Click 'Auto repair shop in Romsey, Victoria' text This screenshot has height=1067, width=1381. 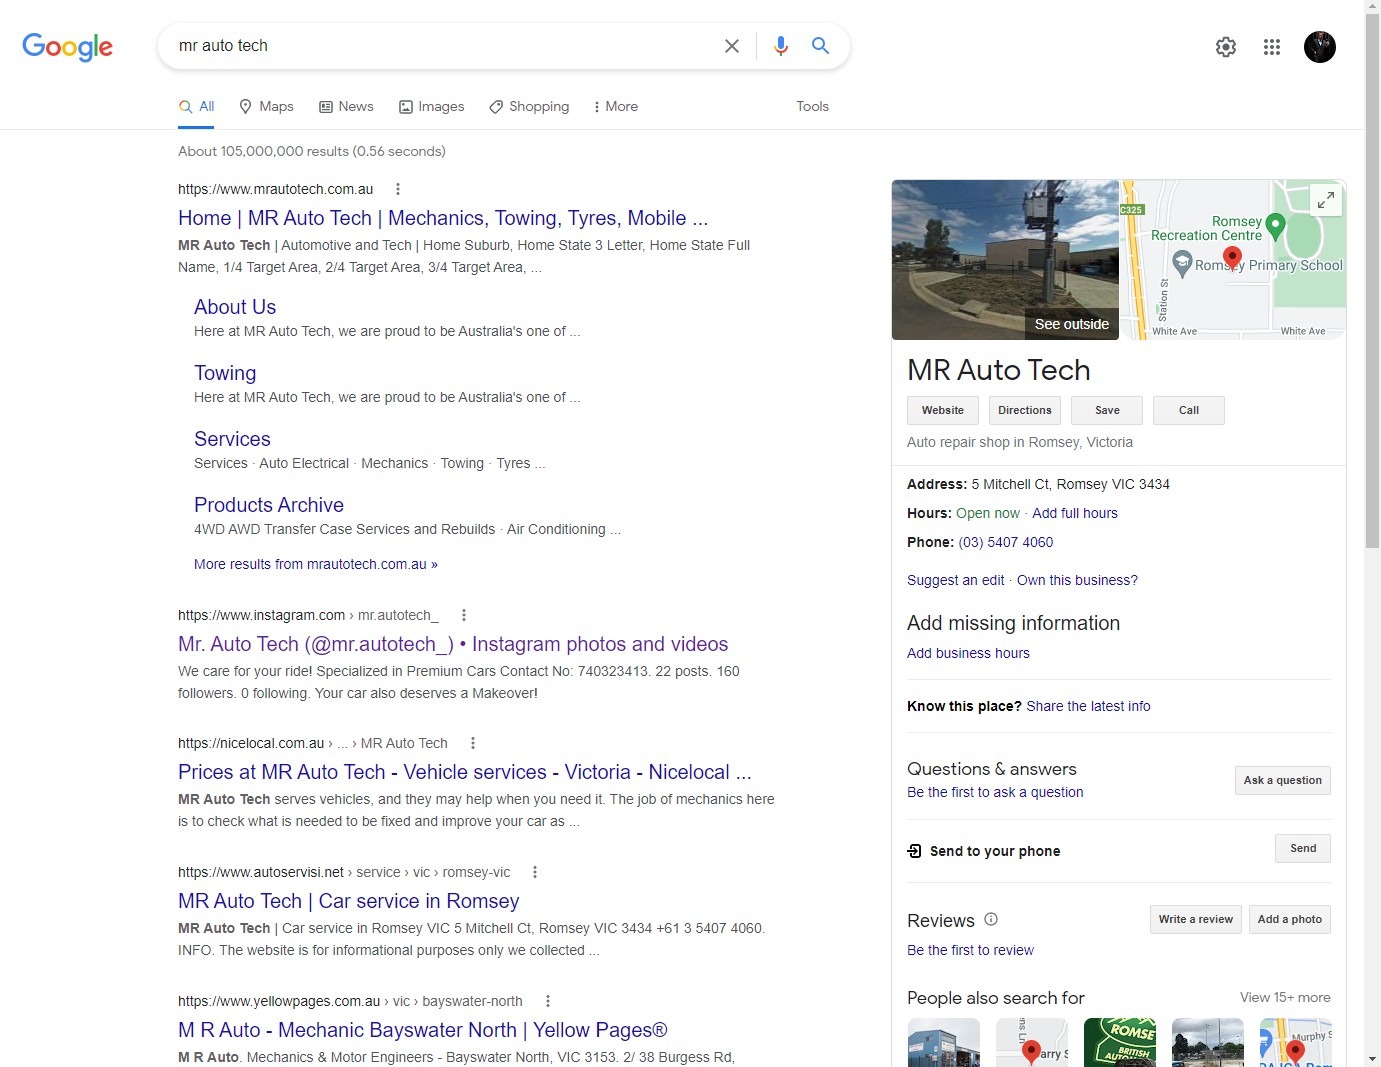pyautogui.click(x=1020, y=442)
